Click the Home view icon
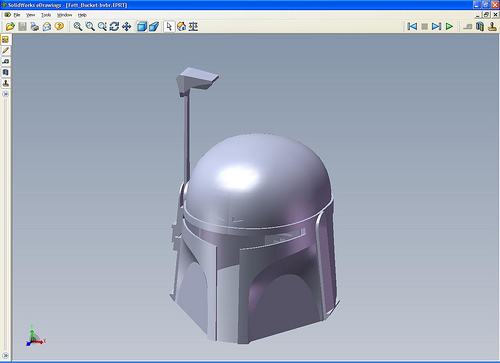The height and width of the screenshot is (363, 500). coord(182,26)
